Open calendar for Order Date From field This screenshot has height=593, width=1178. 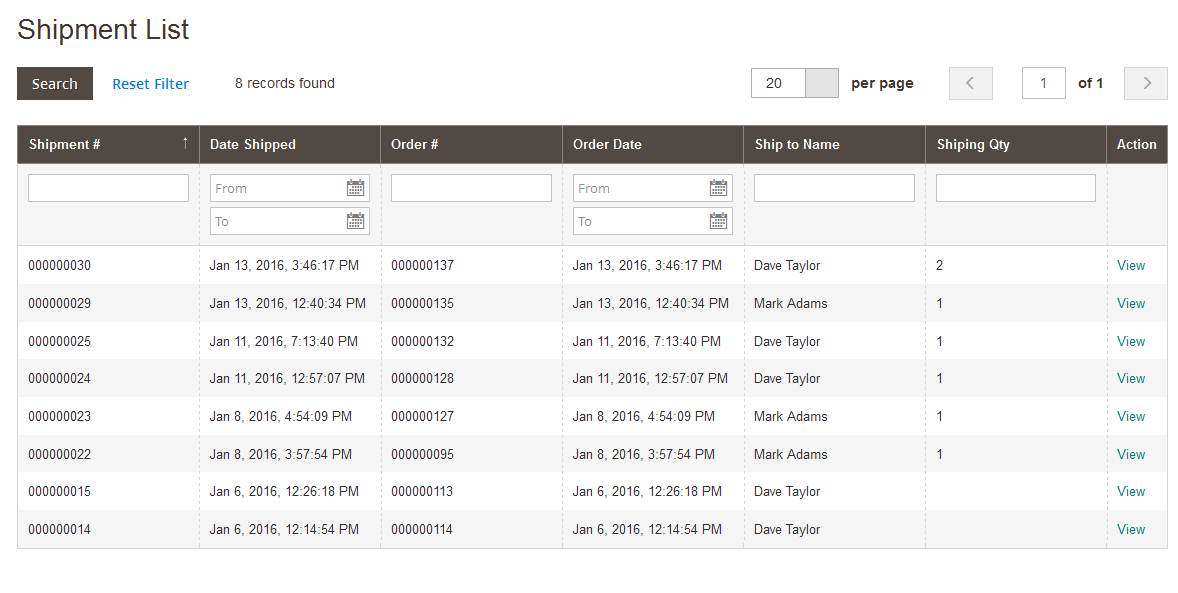pyautogui.click(x=718, y=188)
